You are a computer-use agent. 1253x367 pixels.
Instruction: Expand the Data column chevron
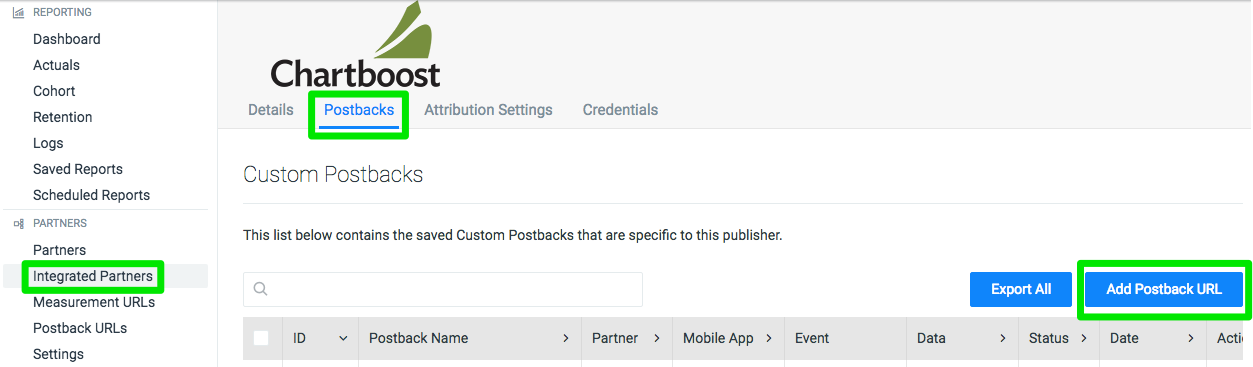pyautogui.click(x=1003, y=339)
